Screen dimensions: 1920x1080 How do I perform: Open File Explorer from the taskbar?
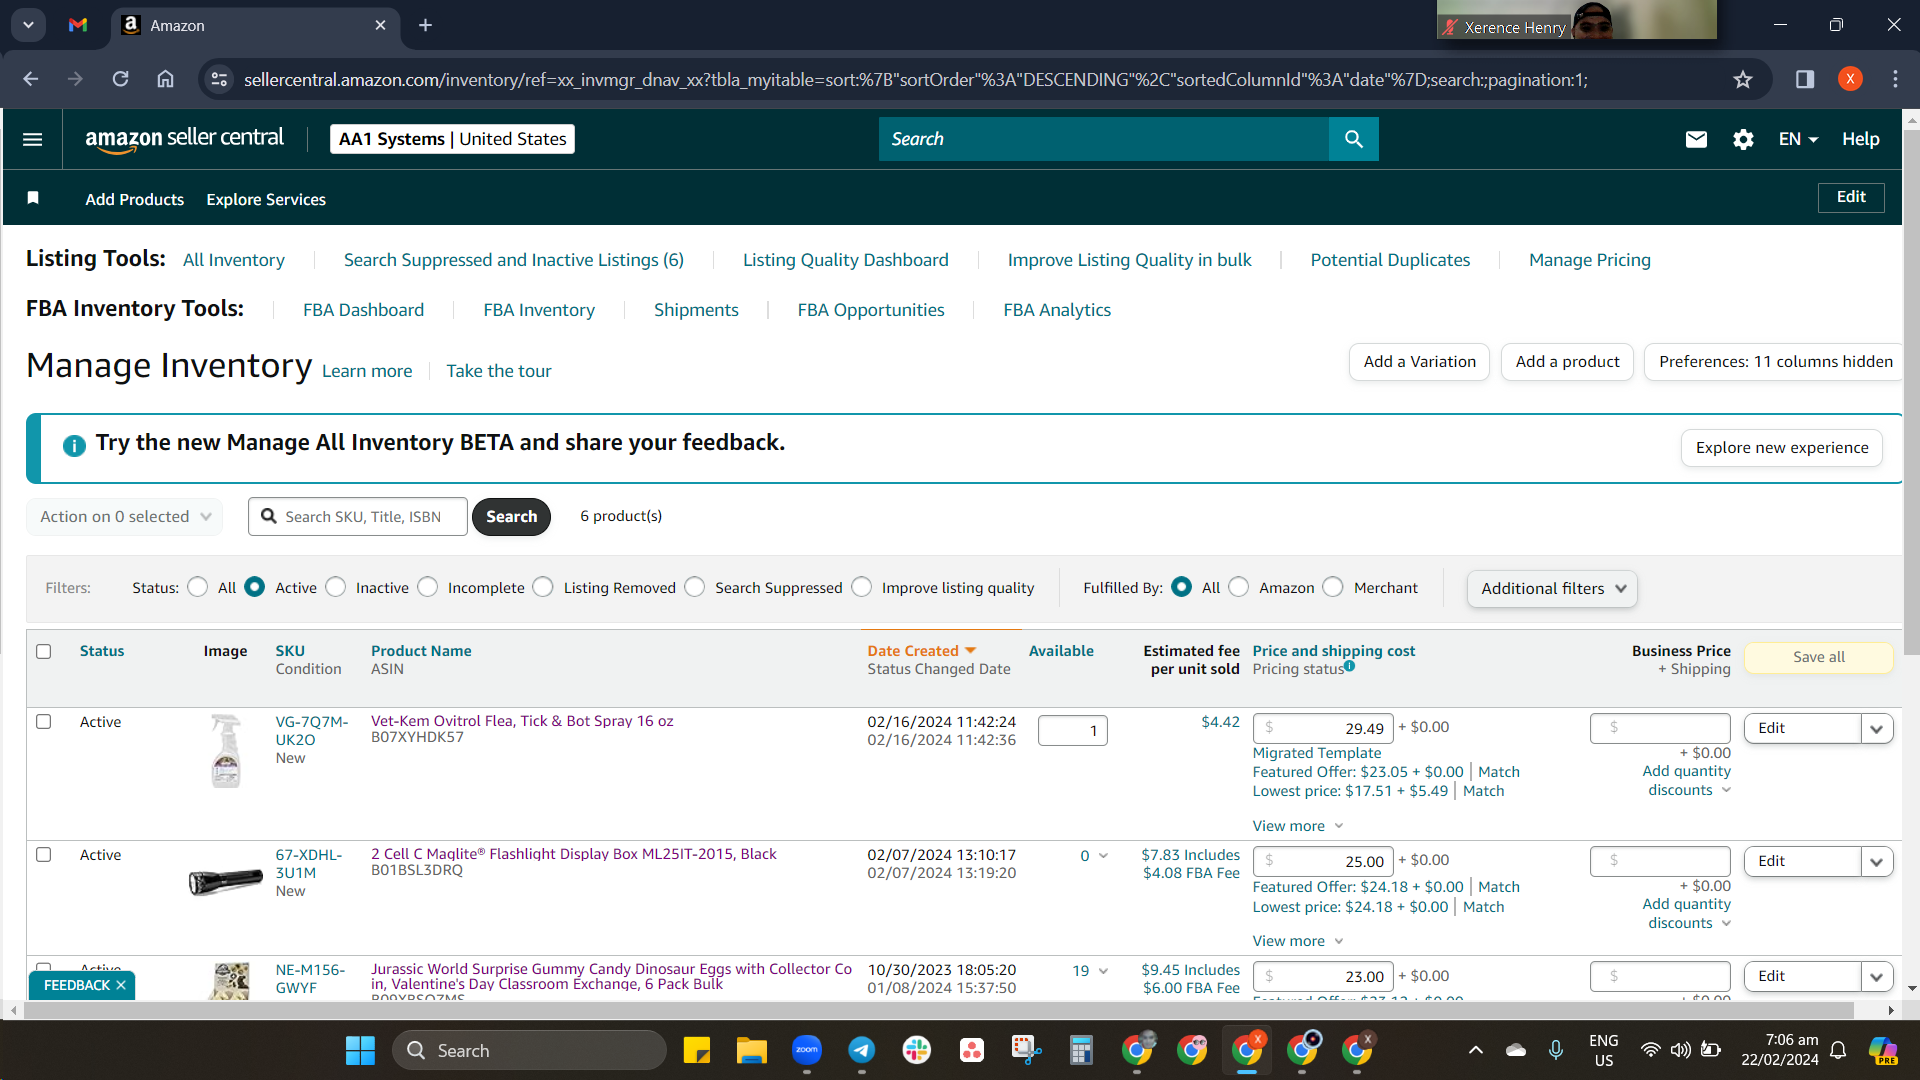[751, 1050]
